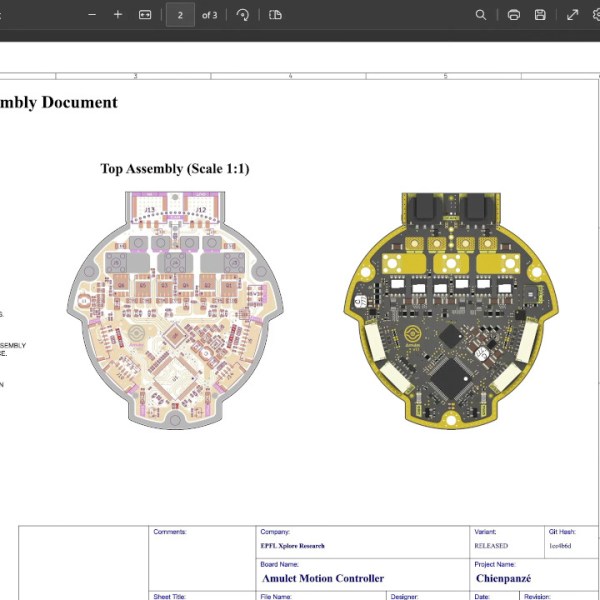600x600 pixels.
Task: Click the "of 3" page count label
Action: pyautogui.click(x=209, y=15)
